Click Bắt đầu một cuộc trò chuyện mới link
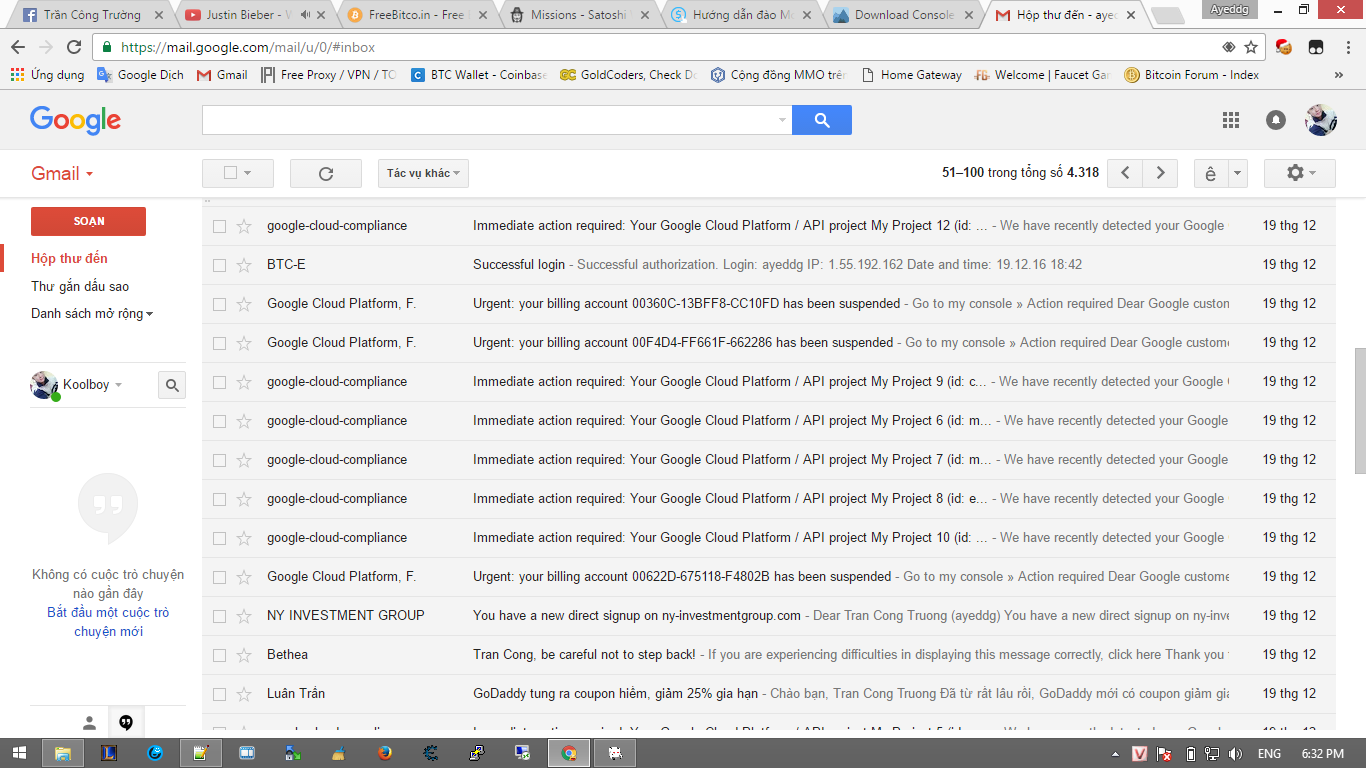Viewport: 1366px width, 768px height. pos(108,622)
